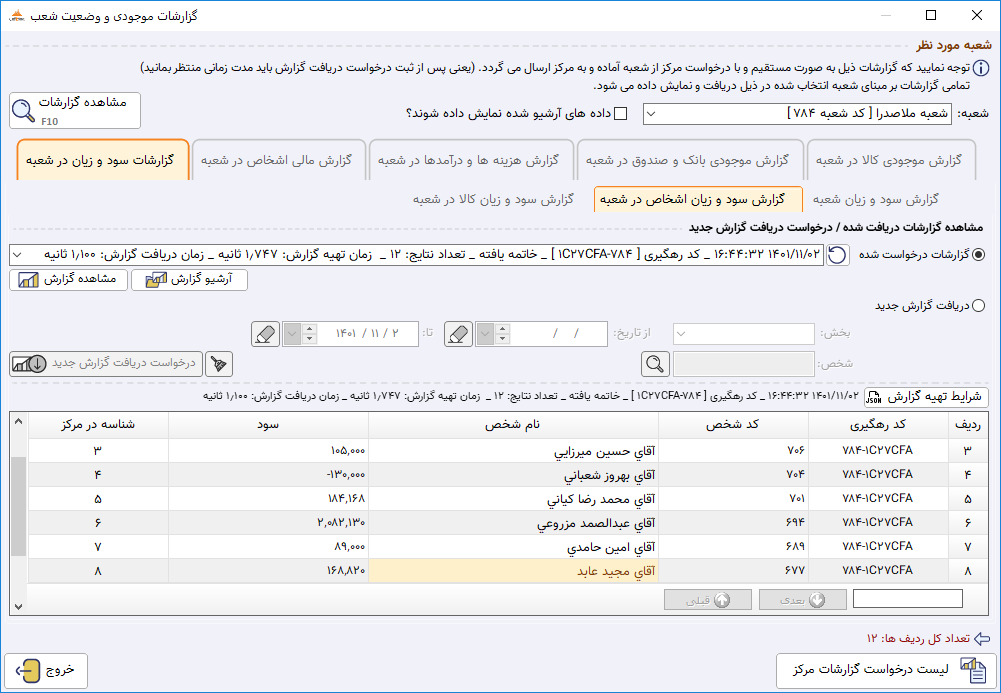The height and width of the screenshot is (693, 1001).
Task: Clear the 'از تاریخ' date with eraser icon
Action: coord(458,334)
